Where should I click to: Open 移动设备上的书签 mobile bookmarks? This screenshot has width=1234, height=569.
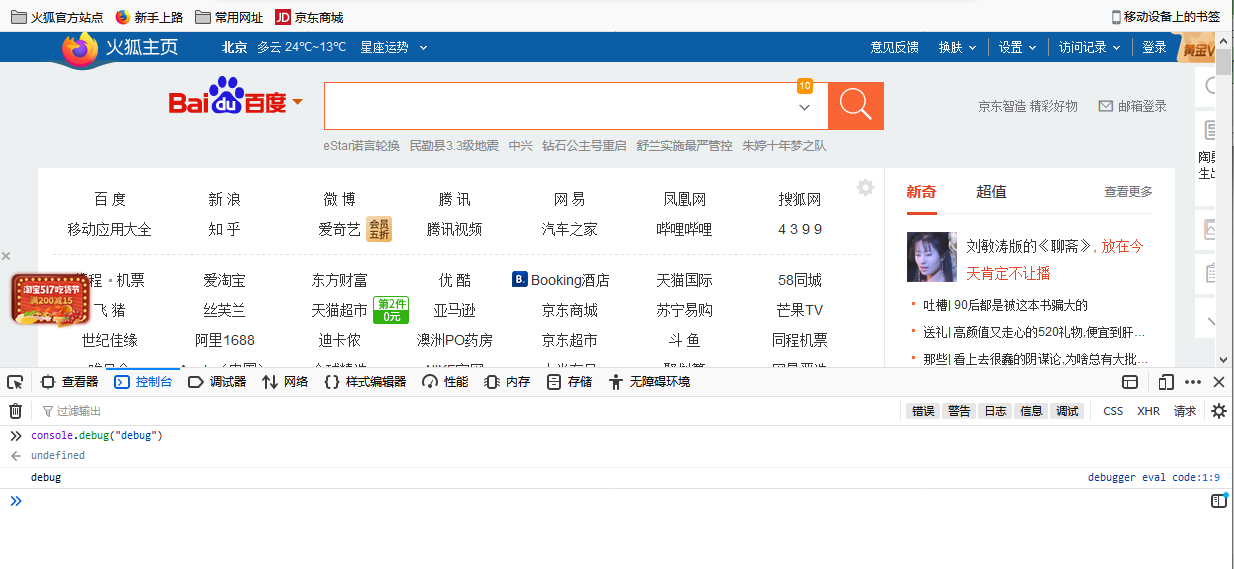coord(1166,17)
